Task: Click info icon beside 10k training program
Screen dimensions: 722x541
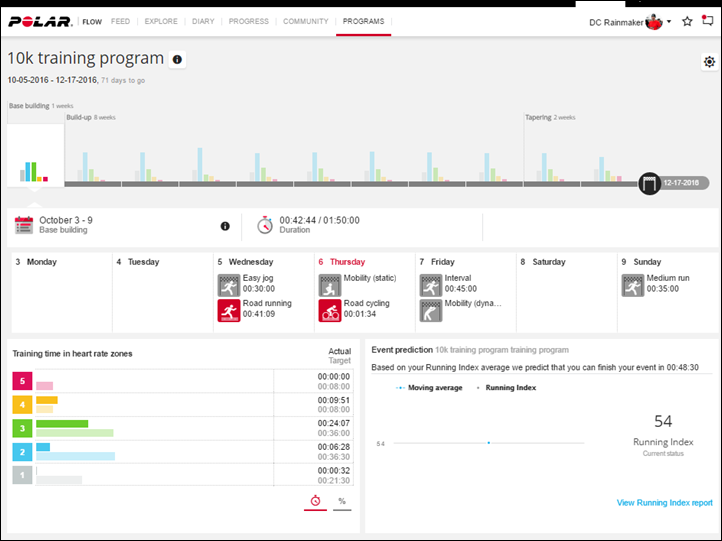Action: click(177, 60)
